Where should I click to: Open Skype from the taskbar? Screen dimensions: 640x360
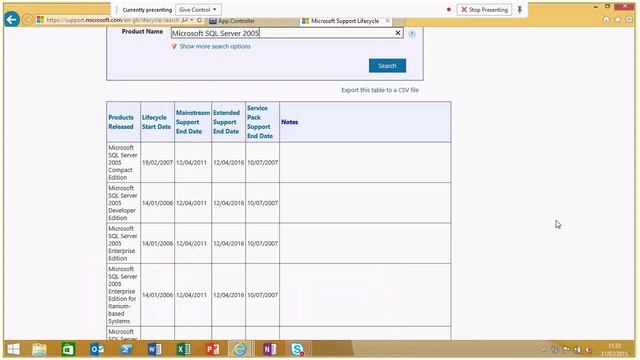click(x=298, y=349)
